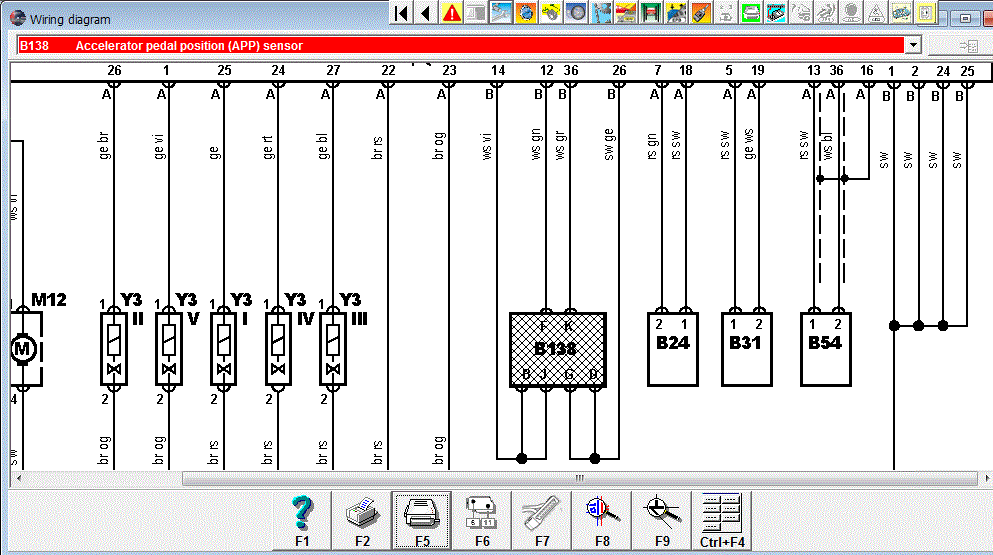Open the F6 connector pins view
This screenshot has height=555, width=993.
coord(481,520)
